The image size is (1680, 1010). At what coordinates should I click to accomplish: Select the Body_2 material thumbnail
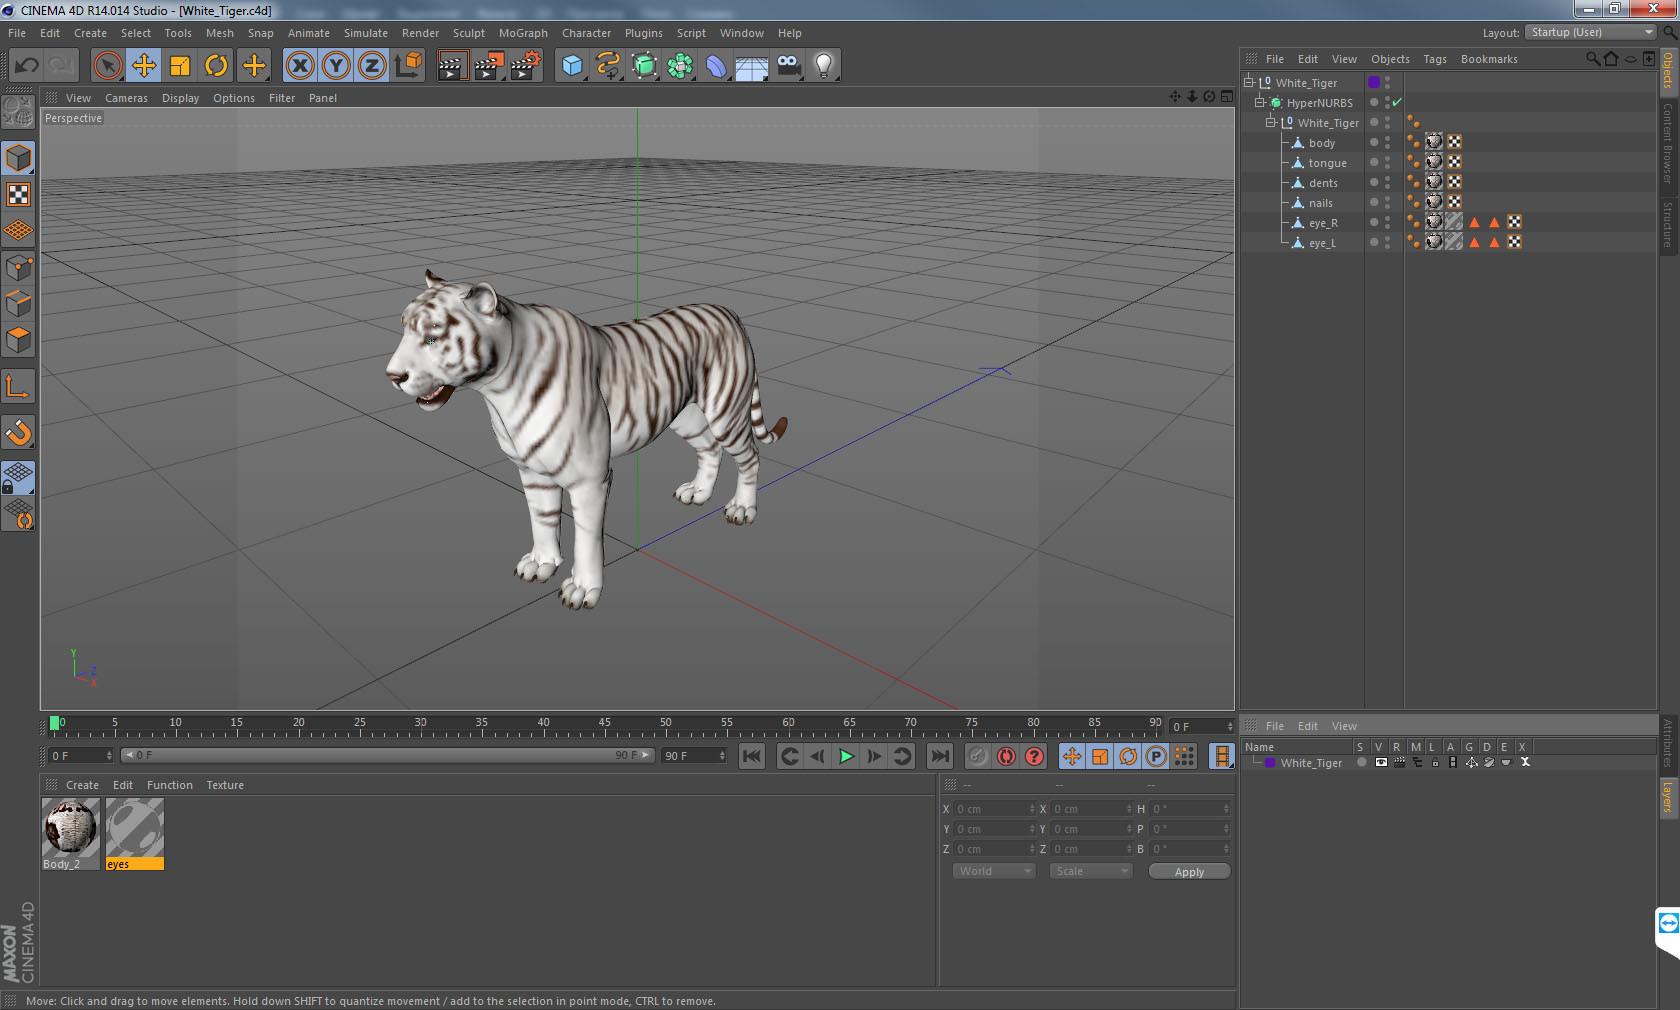[x=70, y=827]
